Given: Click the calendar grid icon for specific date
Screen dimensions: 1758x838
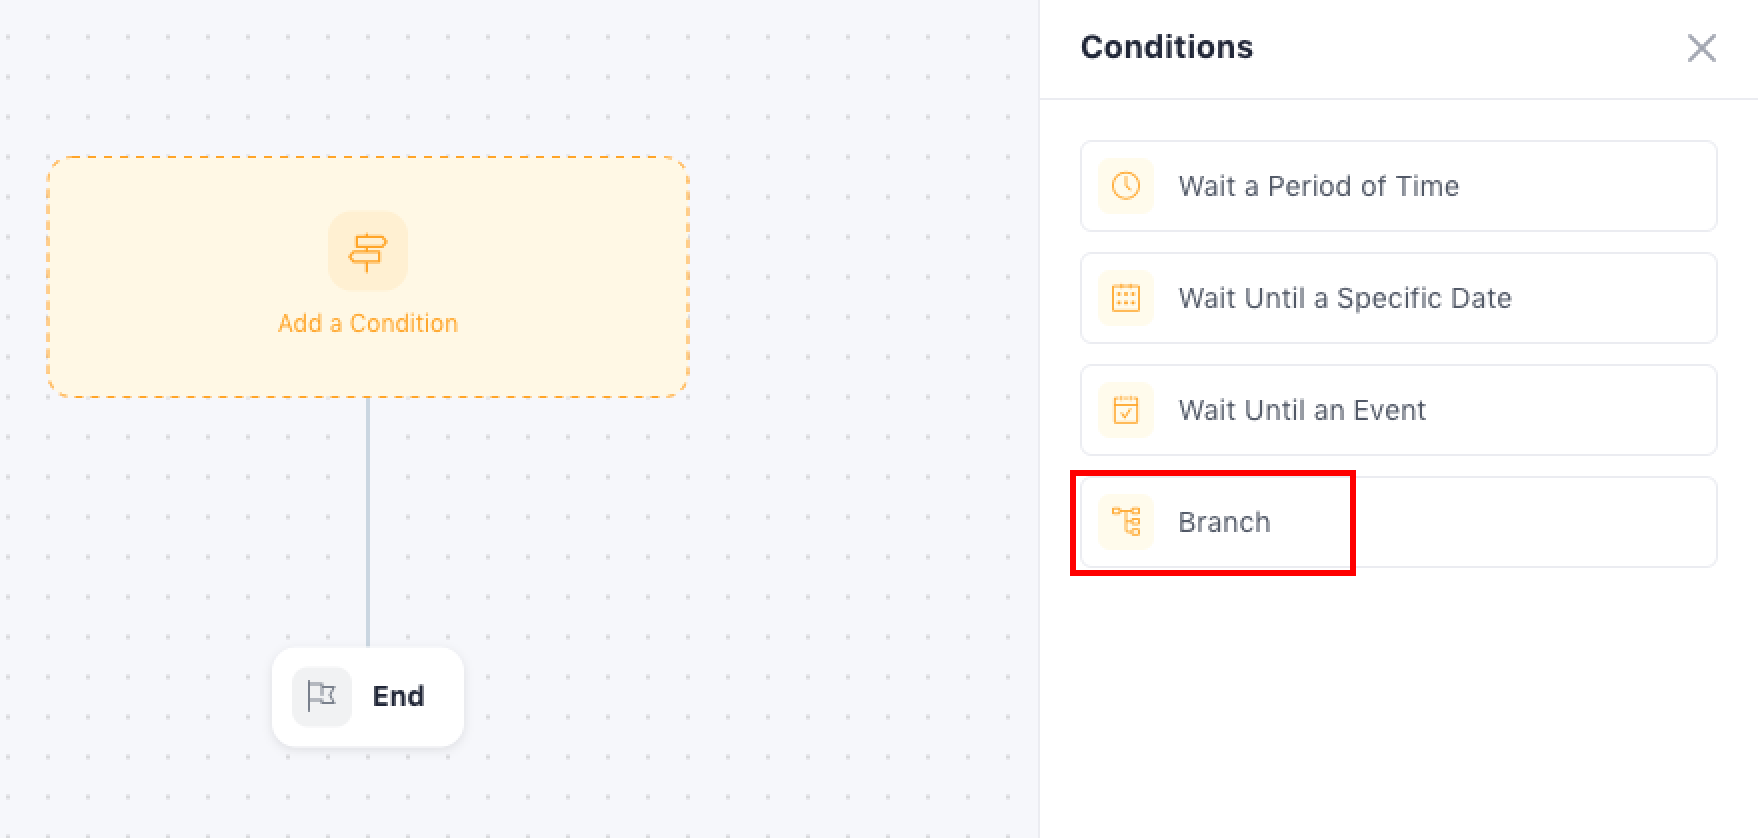Looking at the screenshot, I should [1126, 298].
